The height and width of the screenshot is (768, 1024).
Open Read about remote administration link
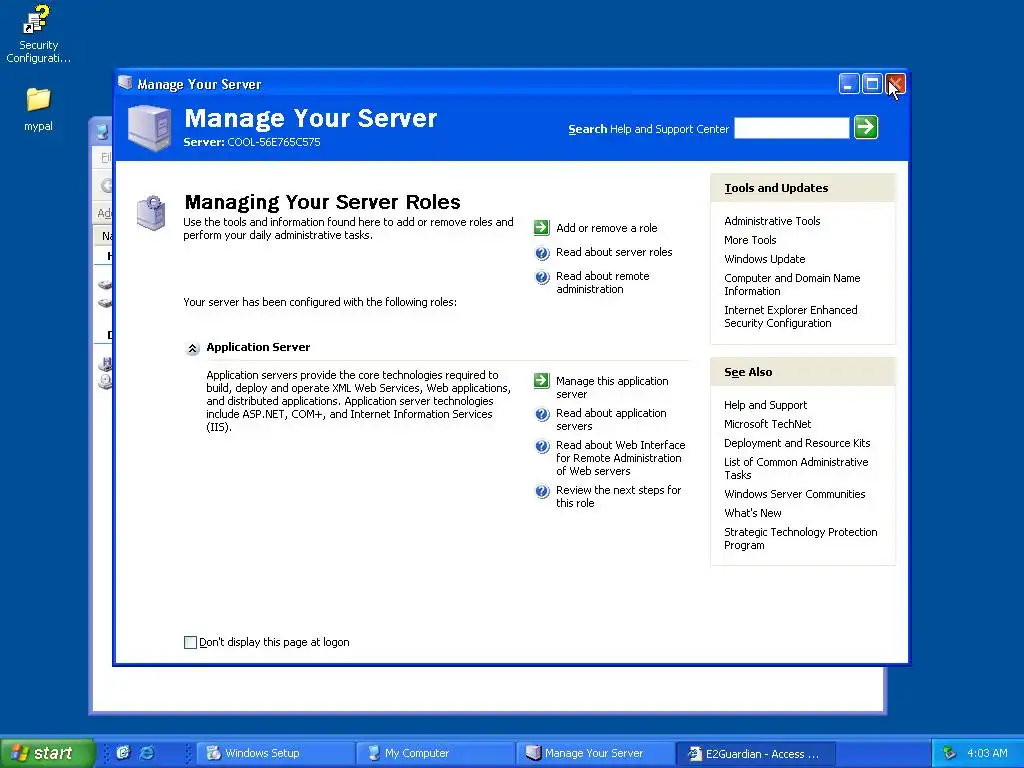(x=603, y=283)
